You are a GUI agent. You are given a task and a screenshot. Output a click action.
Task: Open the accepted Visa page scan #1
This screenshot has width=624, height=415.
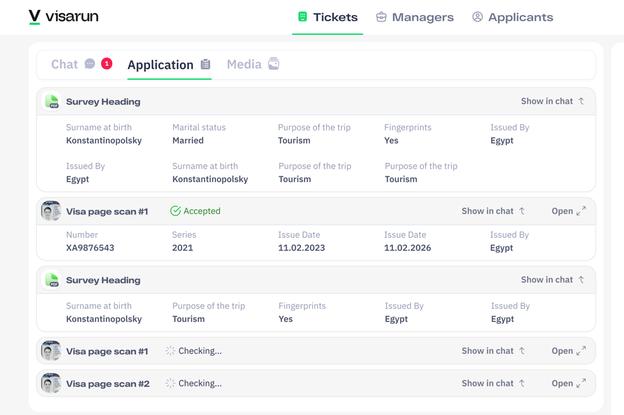click(568, 211)
